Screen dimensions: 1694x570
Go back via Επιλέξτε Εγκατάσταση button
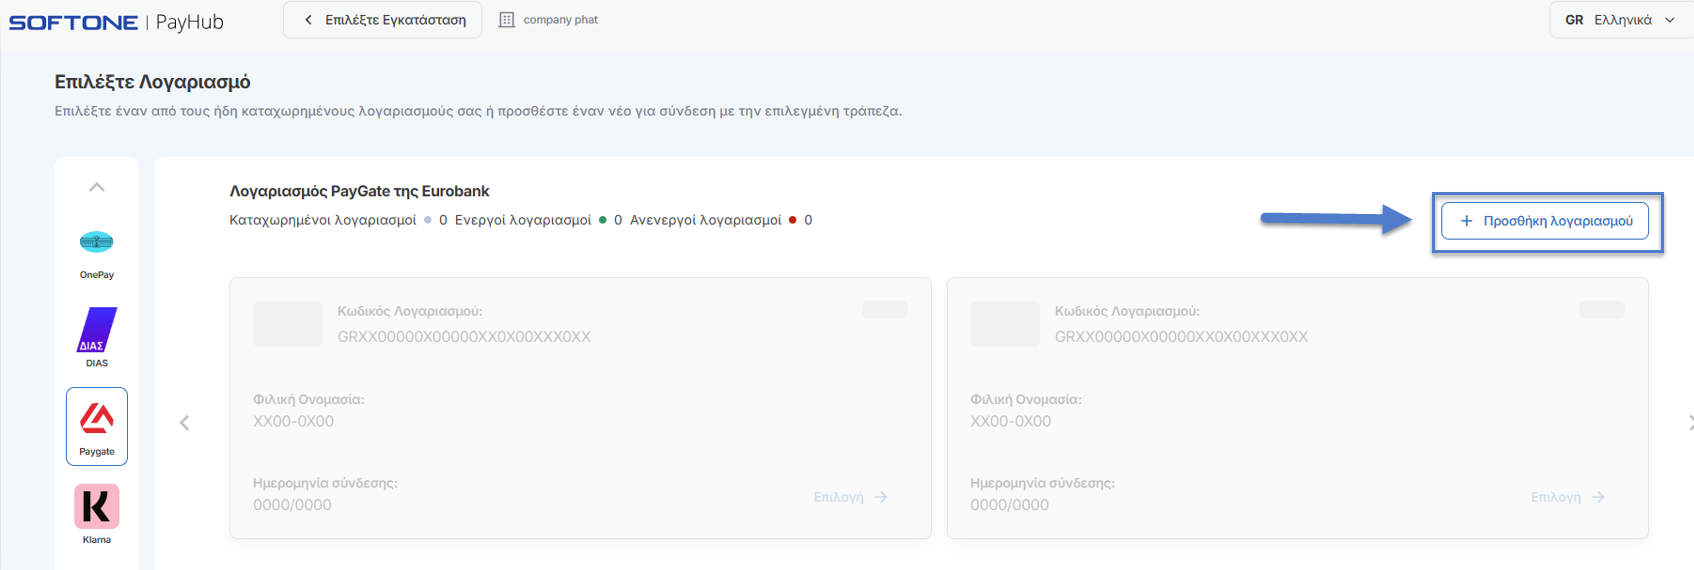click(x=383, y=20)
